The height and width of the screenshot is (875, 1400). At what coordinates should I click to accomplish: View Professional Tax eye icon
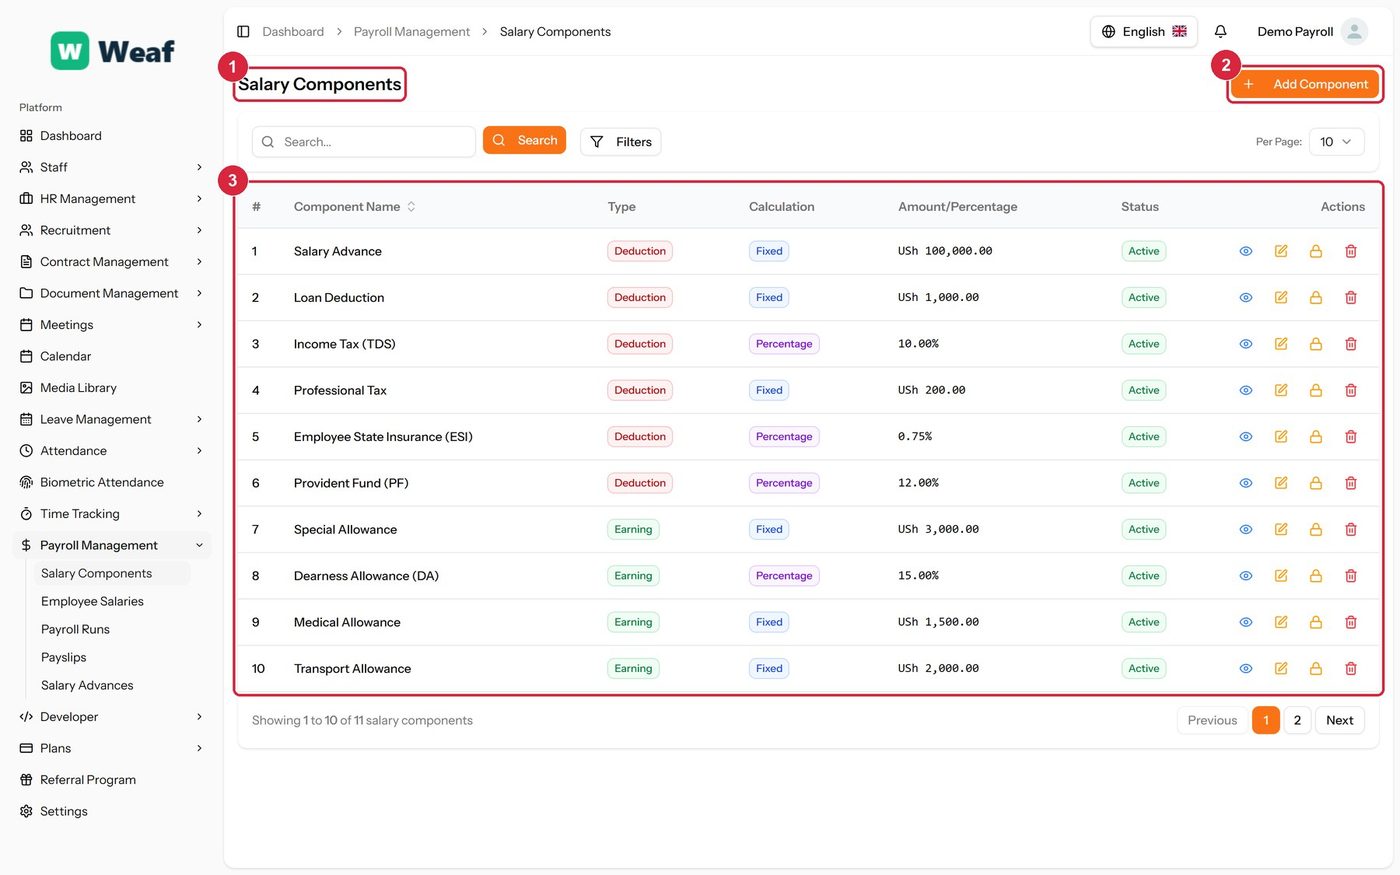(x=1246, y=390)
